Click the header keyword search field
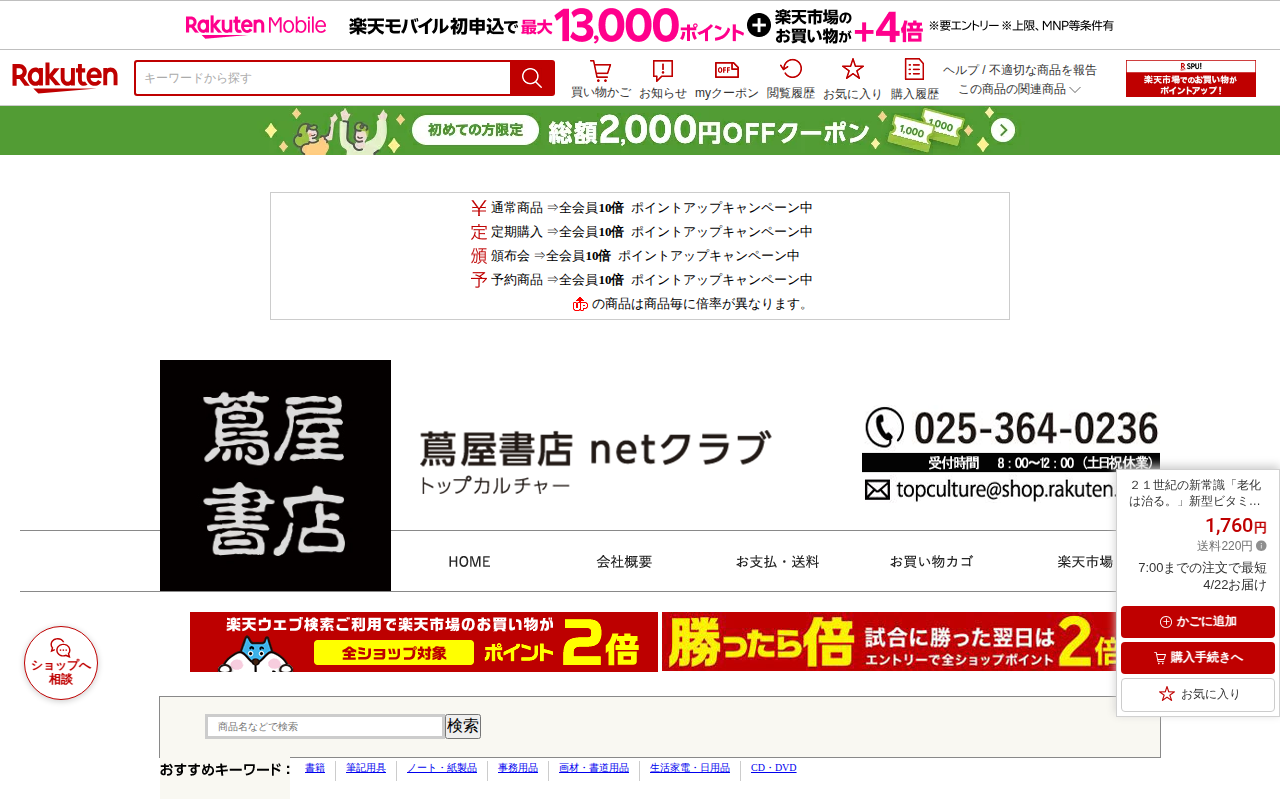 click(x=323, y=78)
